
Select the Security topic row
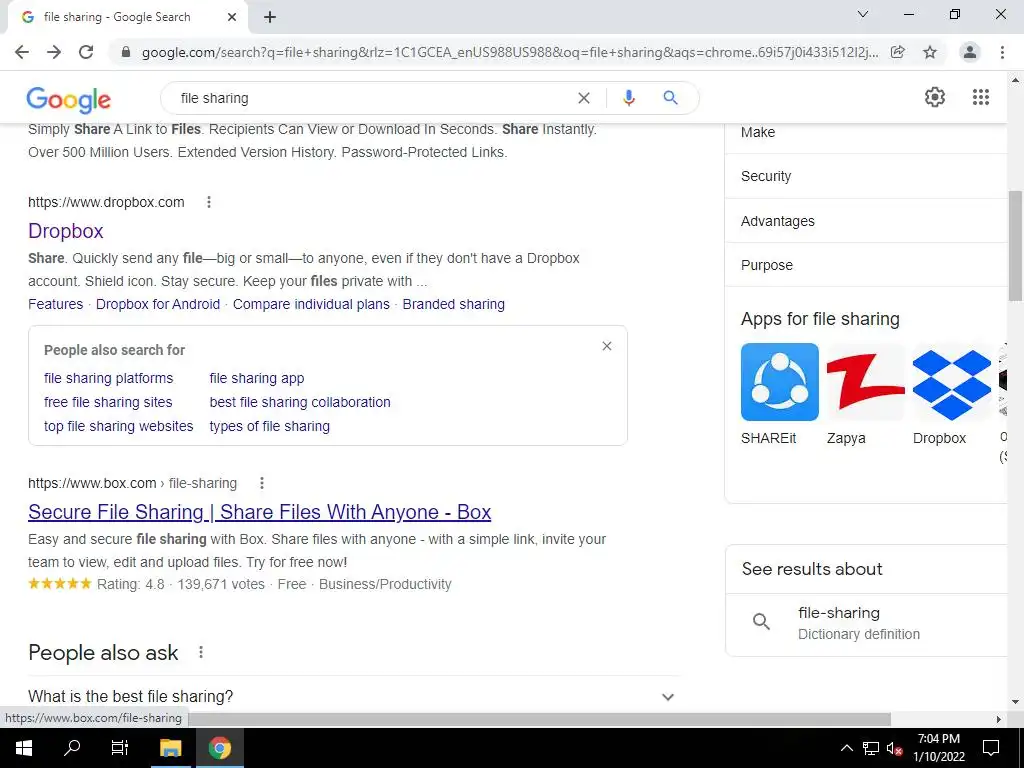866,176
